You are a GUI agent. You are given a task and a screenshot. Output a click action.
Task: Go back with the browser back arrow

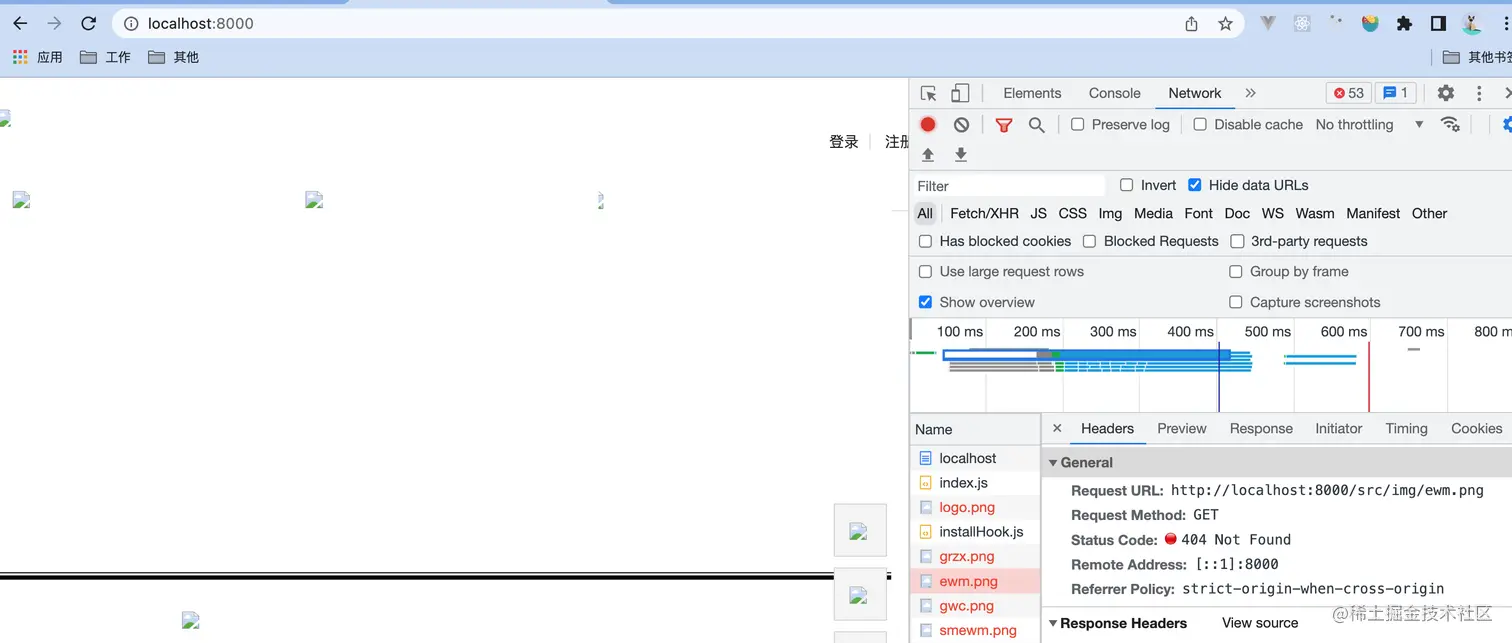pos(20,23)
